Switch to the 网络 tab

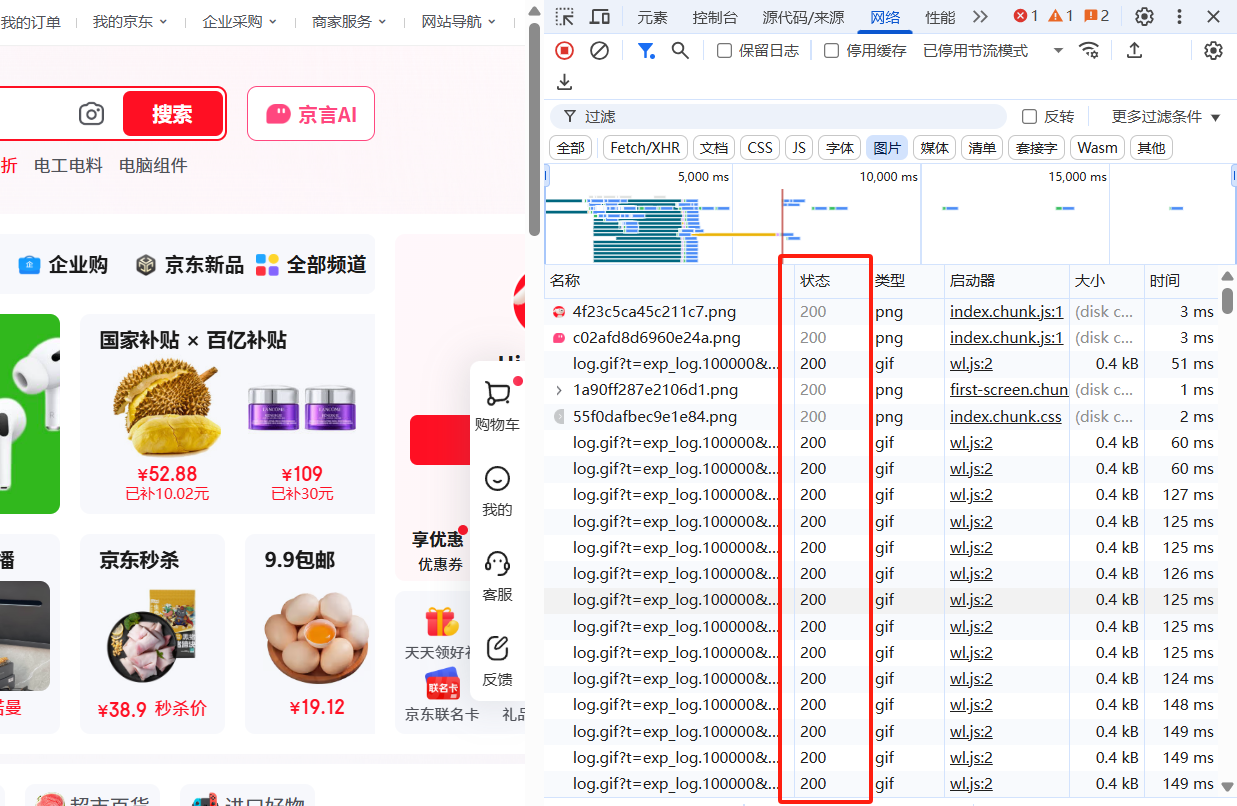(885, 16)
